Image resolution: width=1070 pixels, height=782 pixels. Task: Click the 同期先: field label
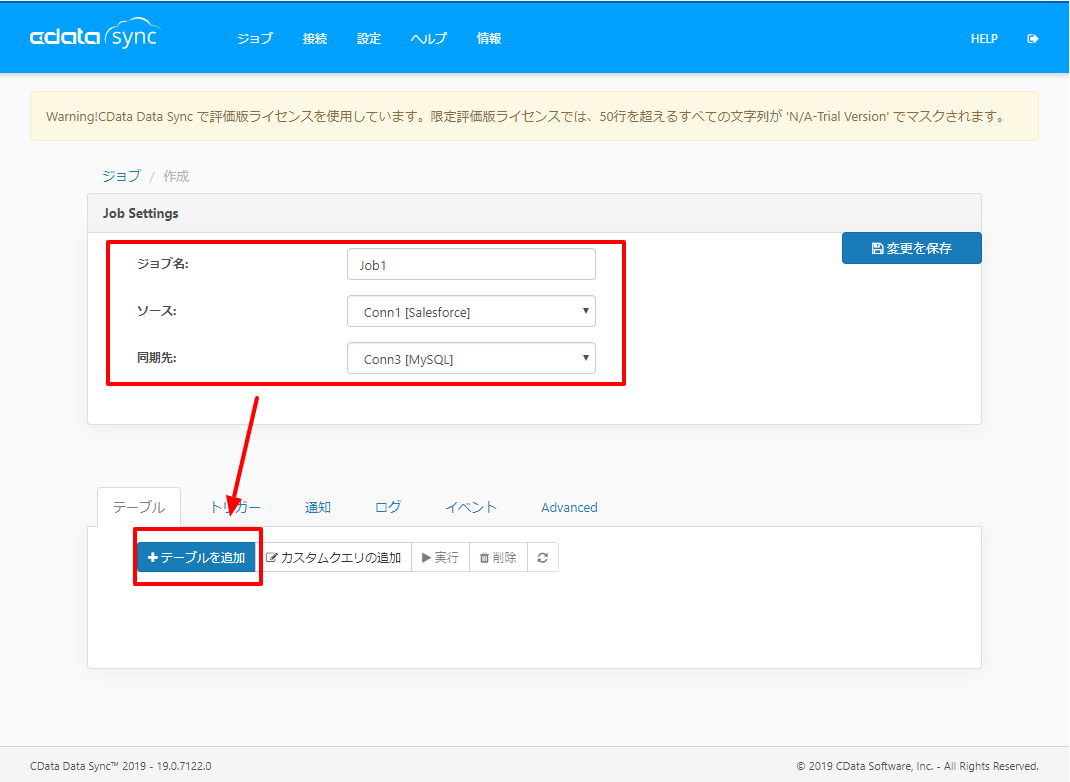click(157, 358)
